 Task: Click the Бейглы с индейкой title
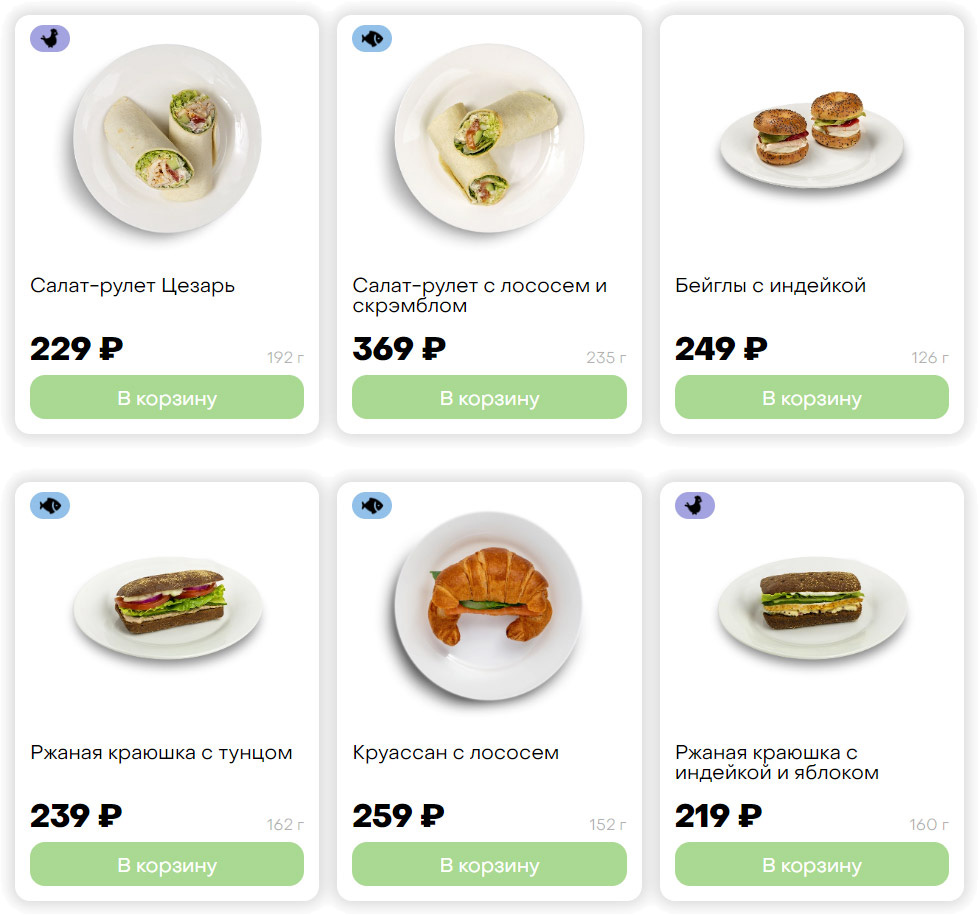770,286
